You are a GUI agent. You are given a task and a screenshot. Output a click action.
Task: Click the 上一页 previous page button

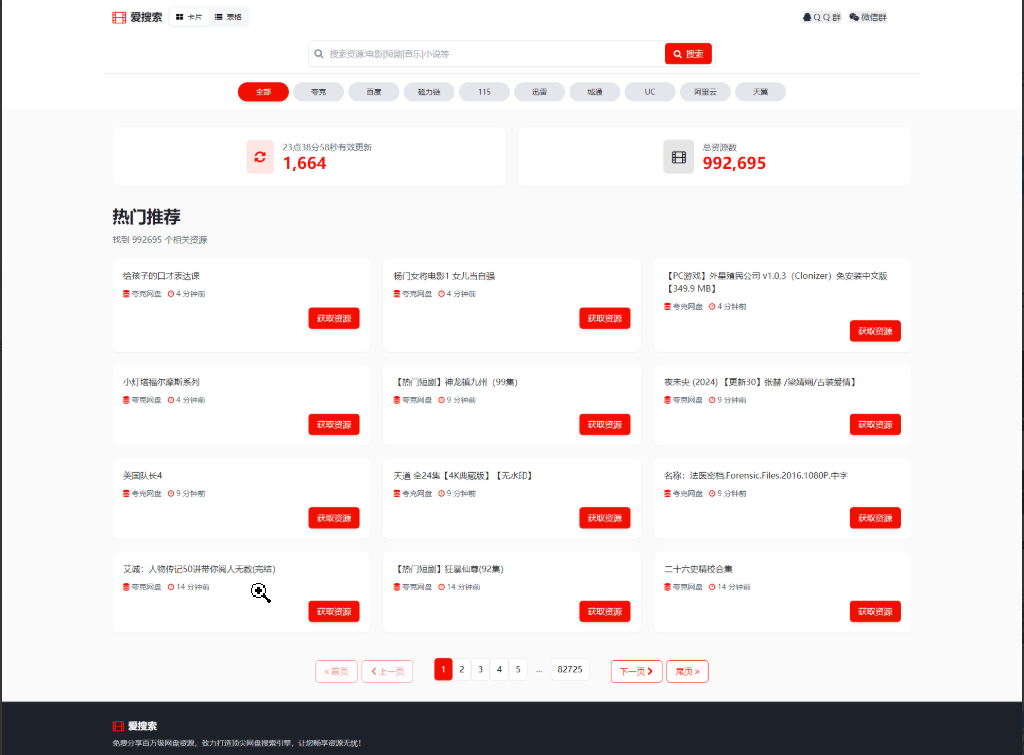(x=387, y=671)
